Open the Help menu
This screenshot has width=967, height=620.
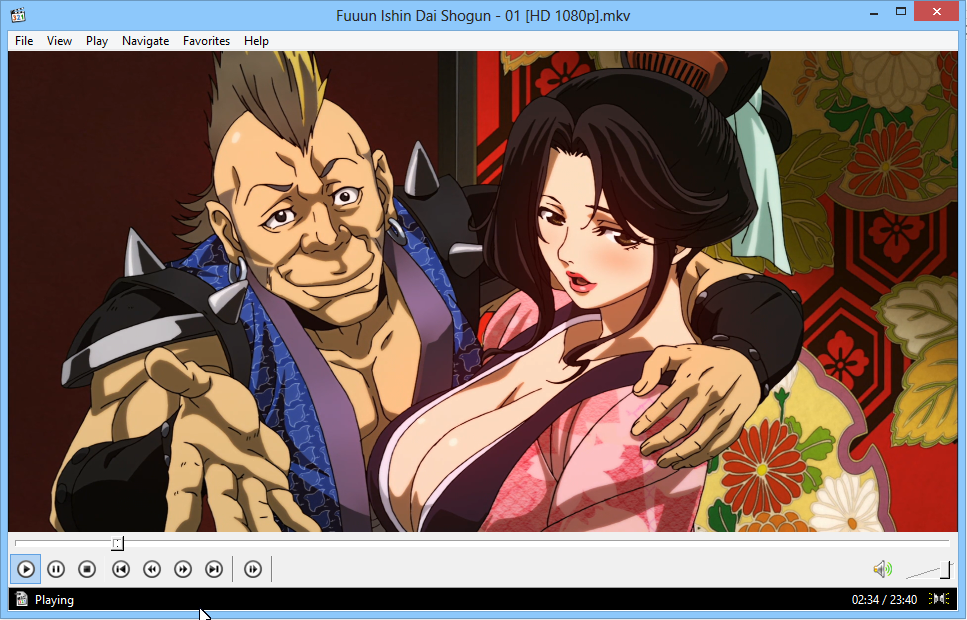pyautogui.click(x=256, y=41)
